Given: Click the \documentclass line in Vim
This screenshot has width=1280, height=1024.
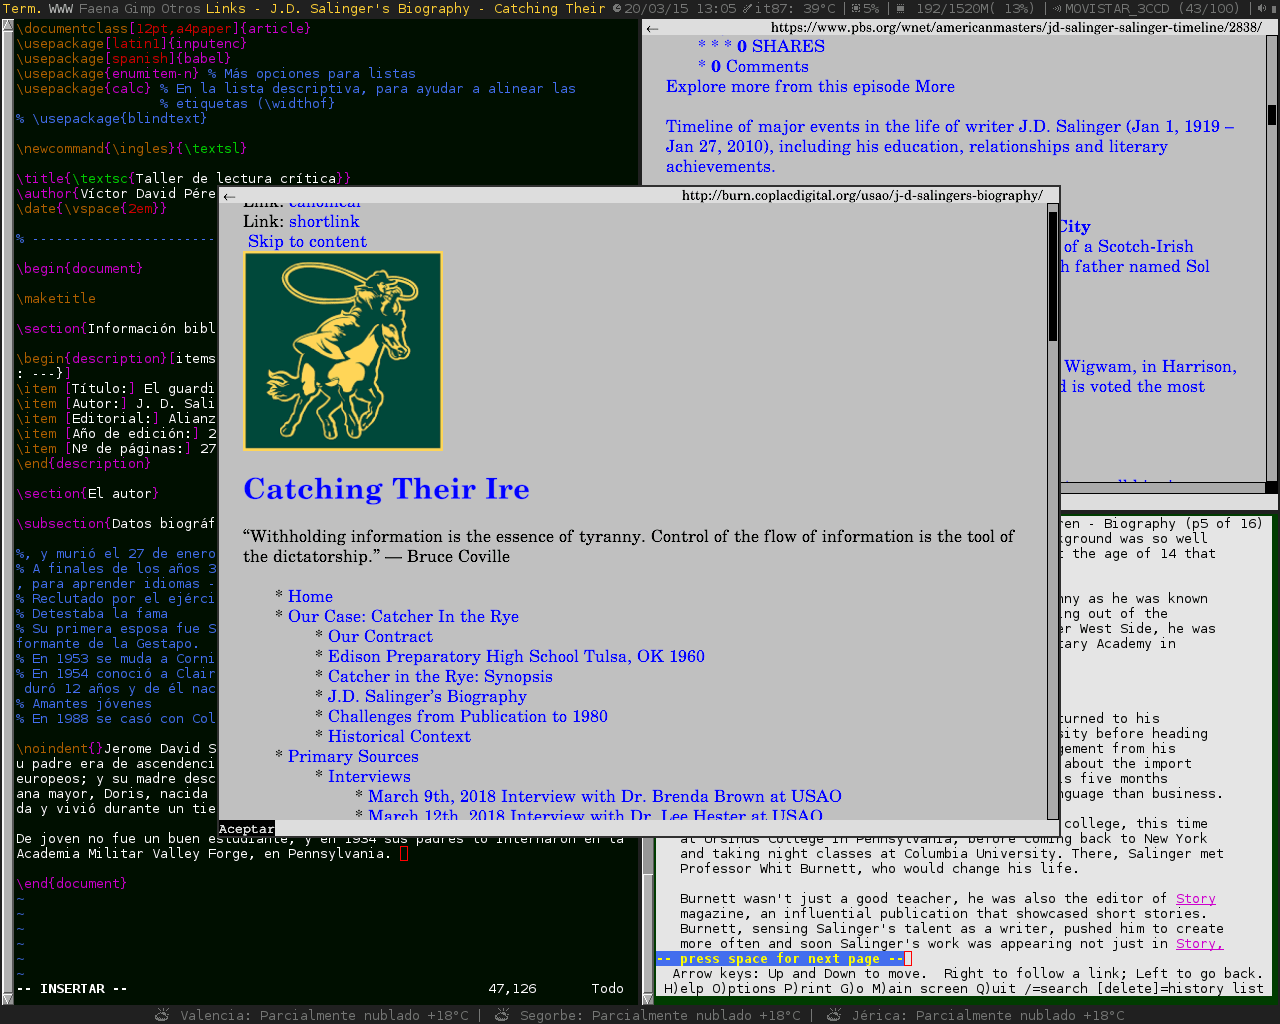Looking at the screenshot, I should [164, 29].
